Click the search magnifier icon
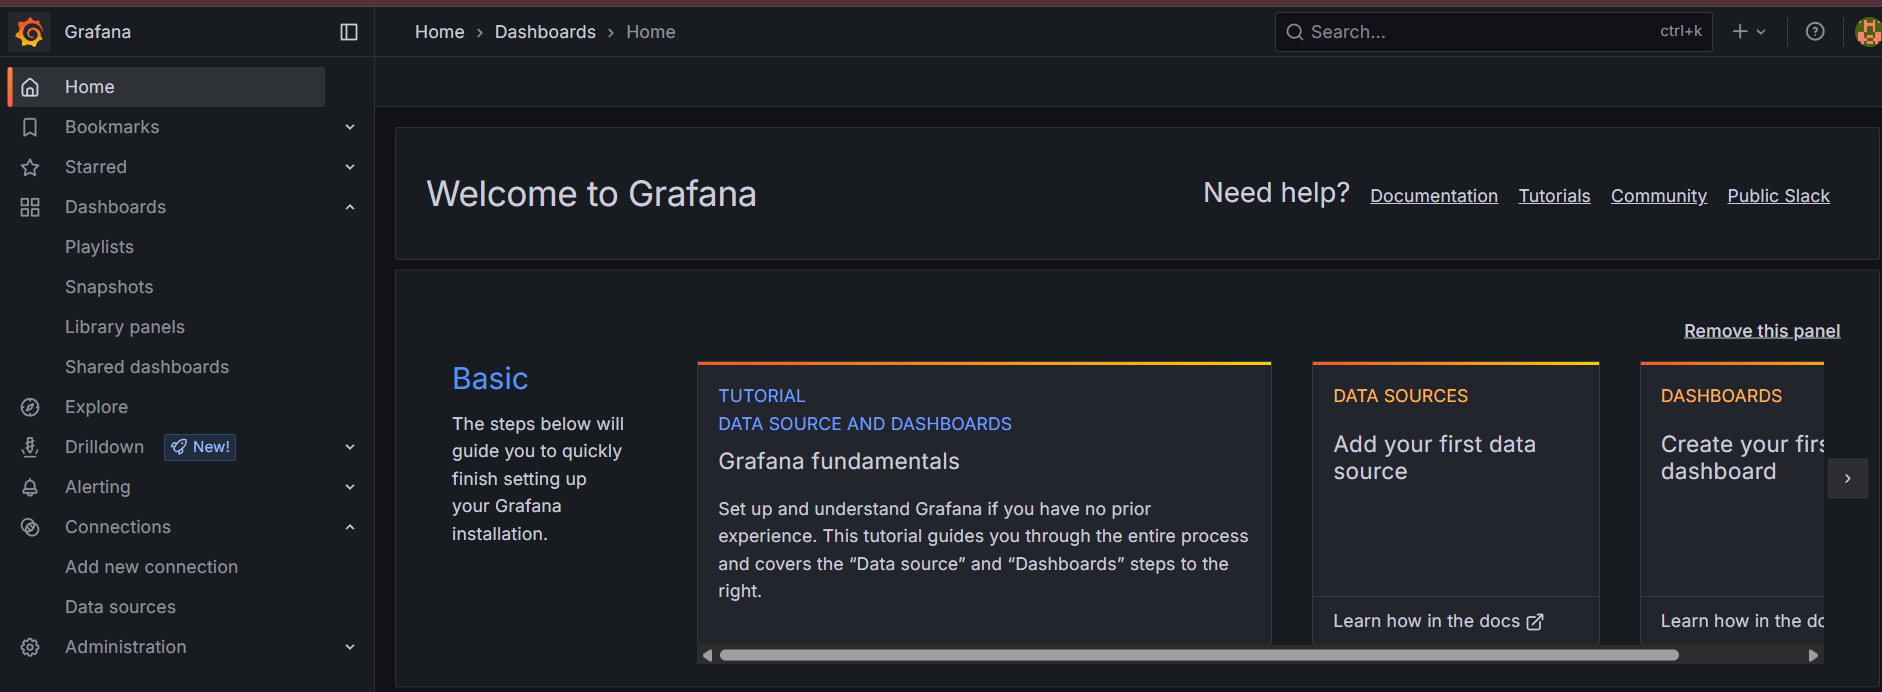This screenshot has height=692, width=1882. [1295, 32]
